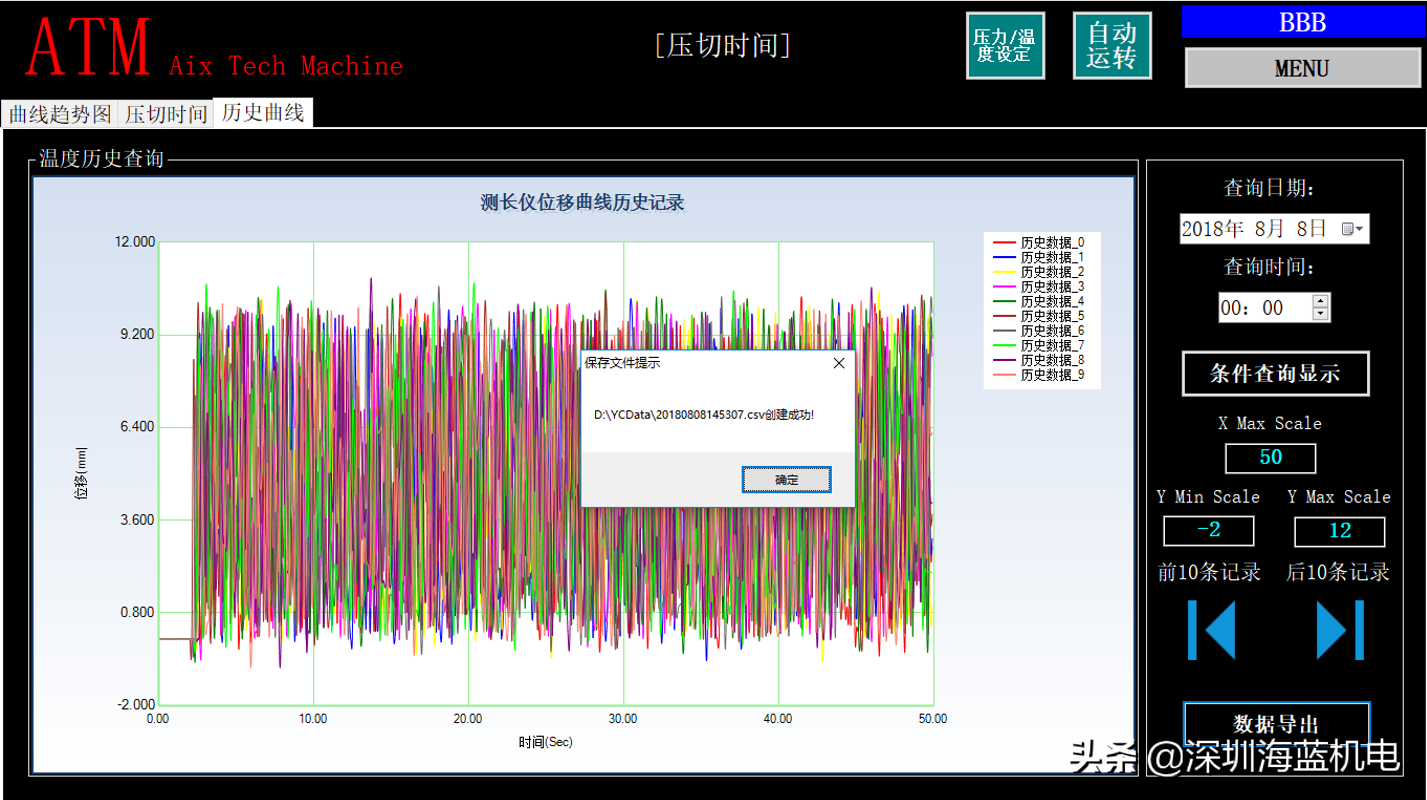Viewport: 1427px width, 800px height.
Task: Close the 保存文件提示 dialog
Action: coord(839,363)
